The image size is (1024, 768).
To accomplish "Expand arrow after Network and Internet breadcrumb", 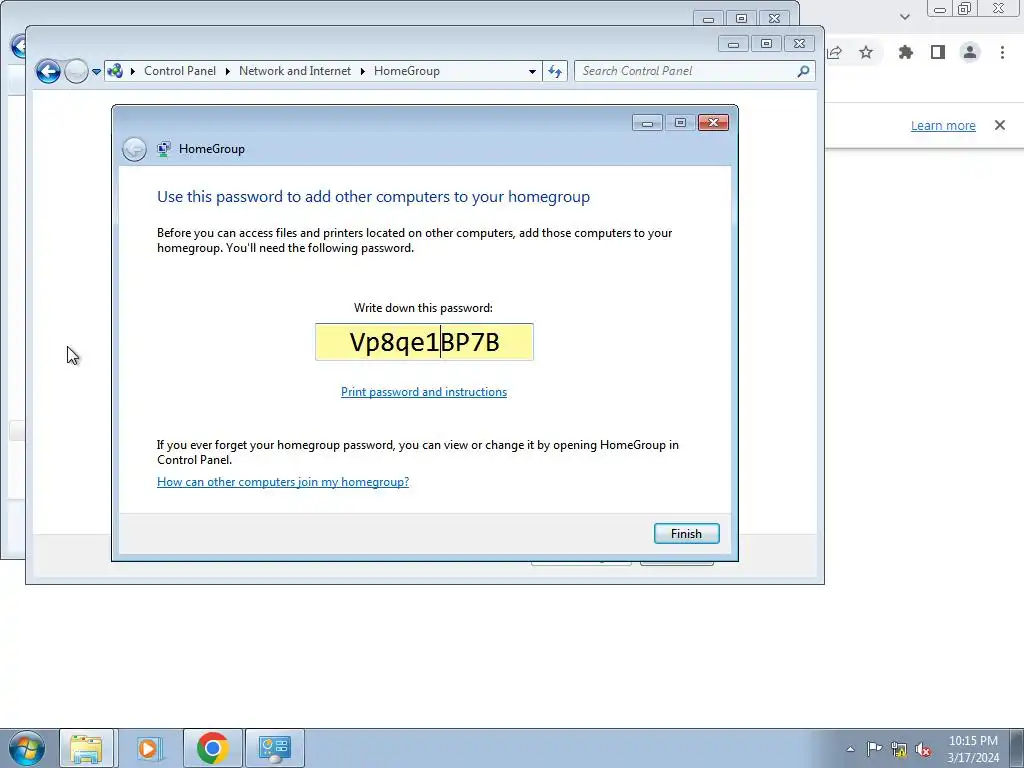I will click(x=363, y=71).
